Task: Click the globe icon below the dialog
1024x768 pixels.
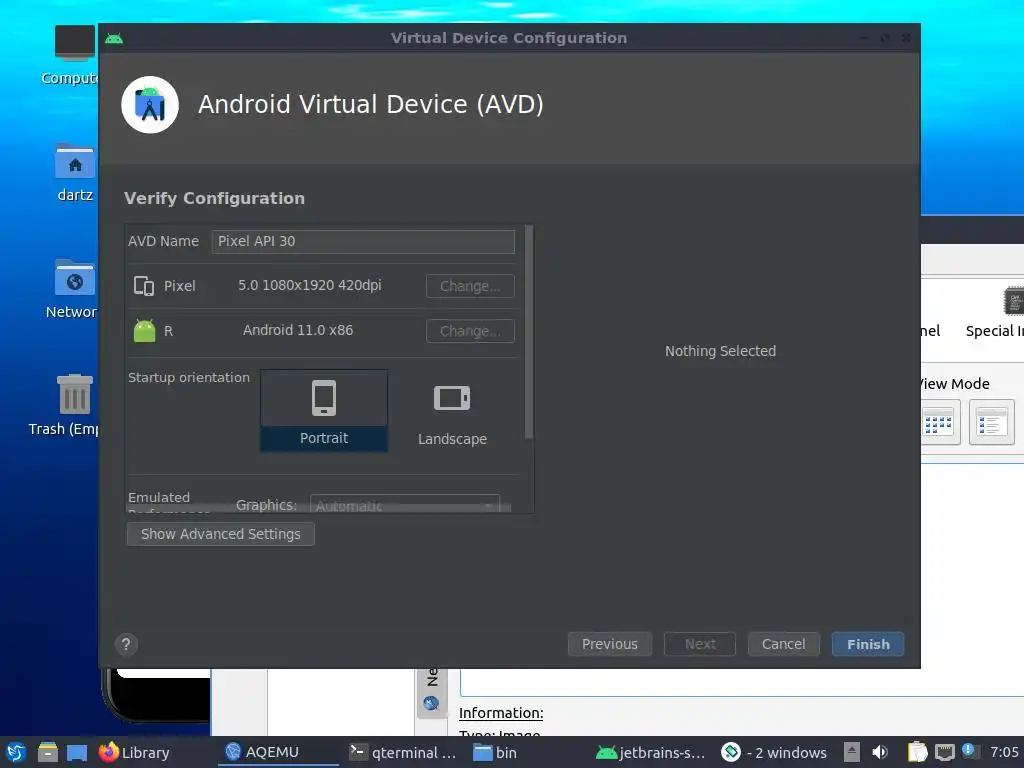Action: [431, 703]
